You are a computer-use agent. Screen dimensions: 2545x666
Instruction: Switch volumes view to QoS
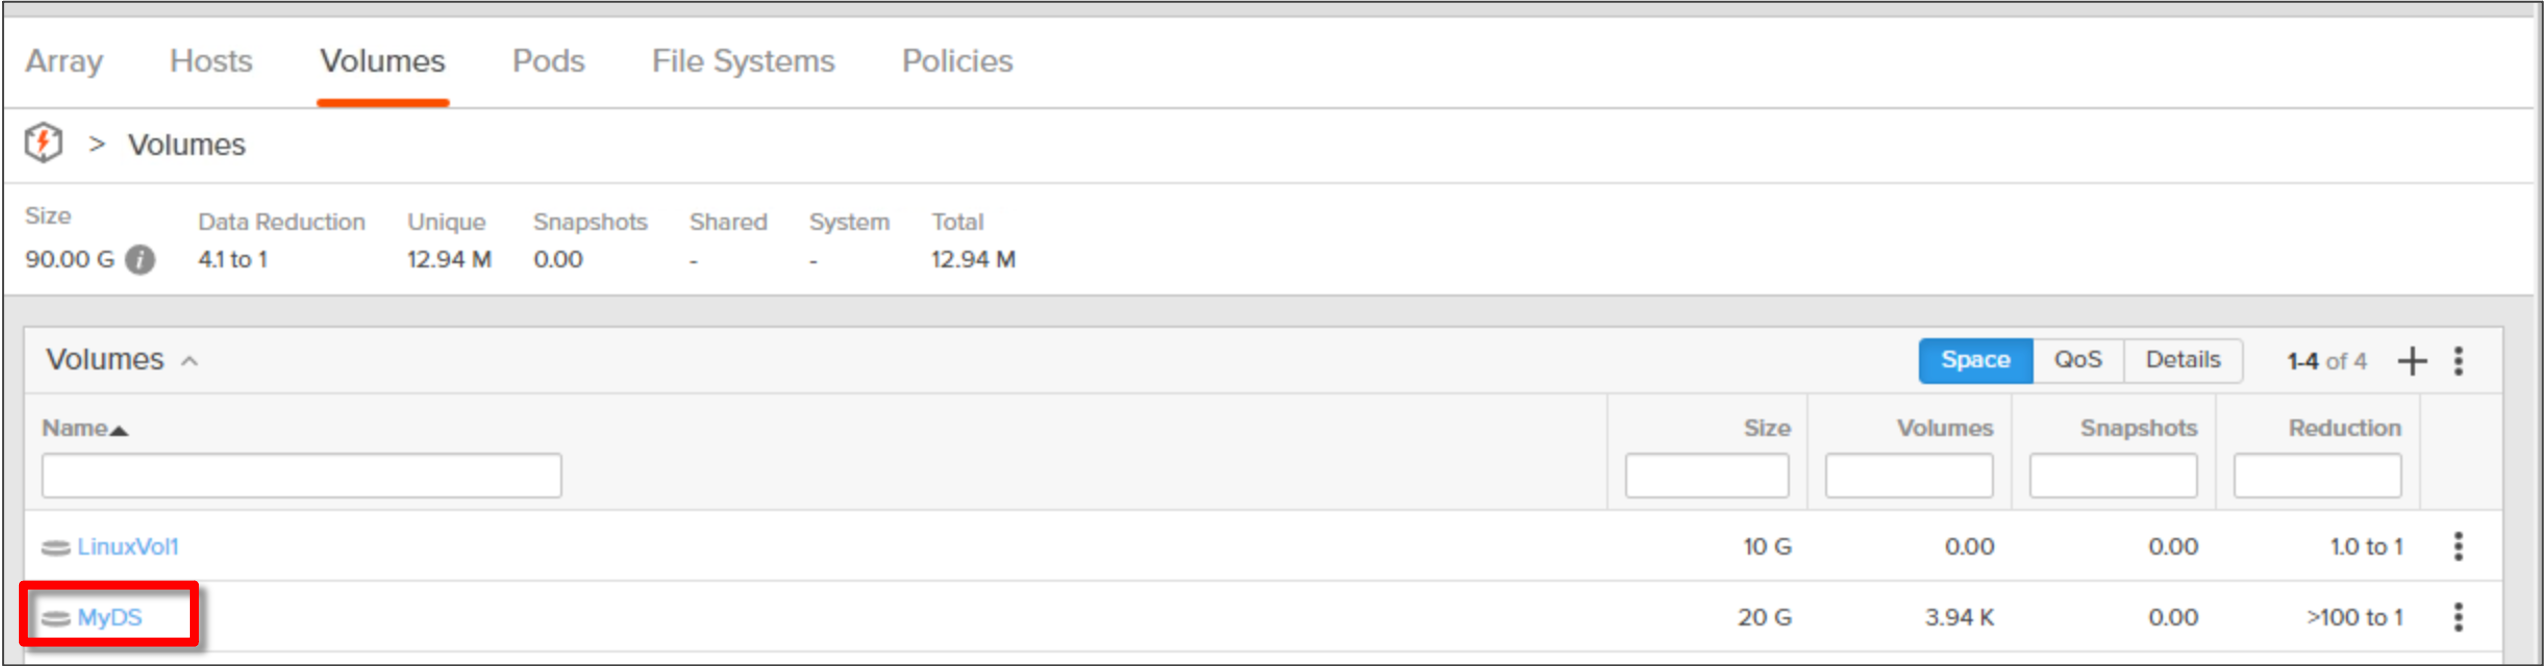tap(2078, 360)
